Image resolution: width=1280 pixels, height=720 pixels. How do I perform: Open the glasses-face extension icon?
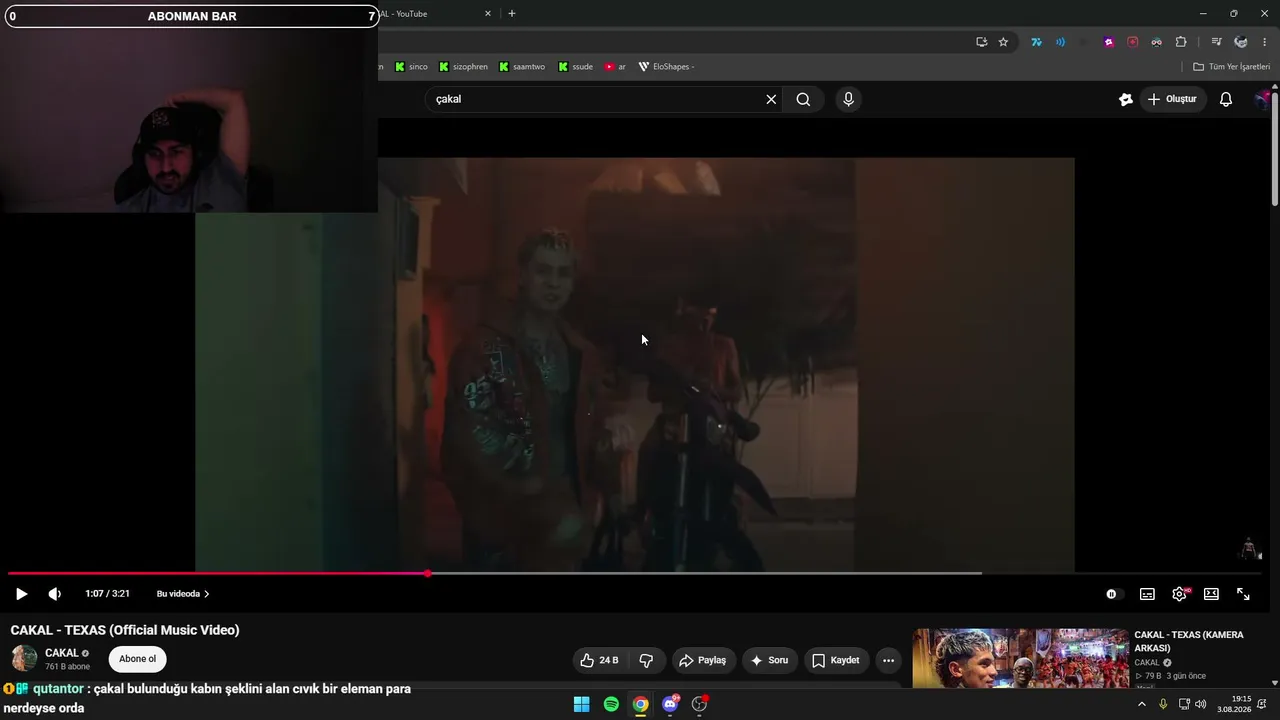[x=1157, y=42]
